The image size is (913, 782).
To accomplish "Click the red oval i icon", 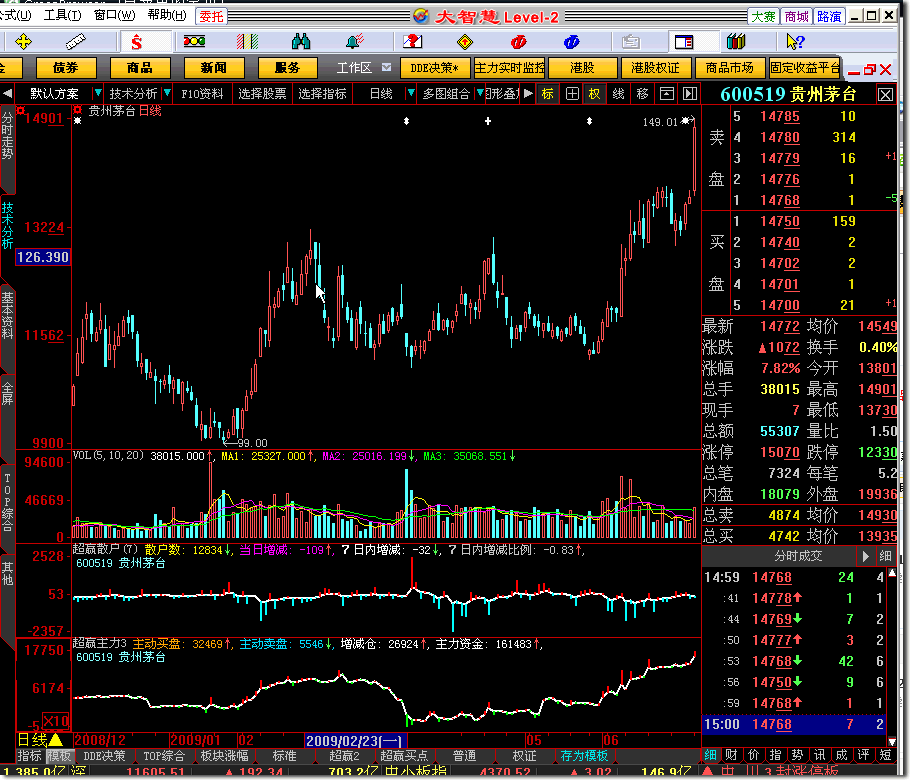I will pyautogui.click(x=518, y=42).
